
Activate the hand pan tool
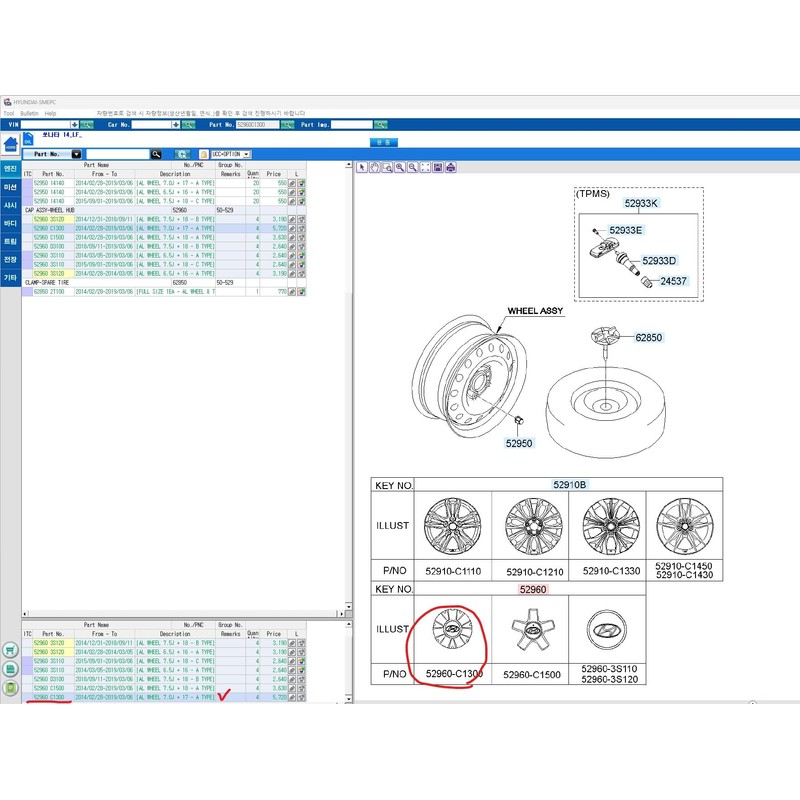[x=374, y=167]
